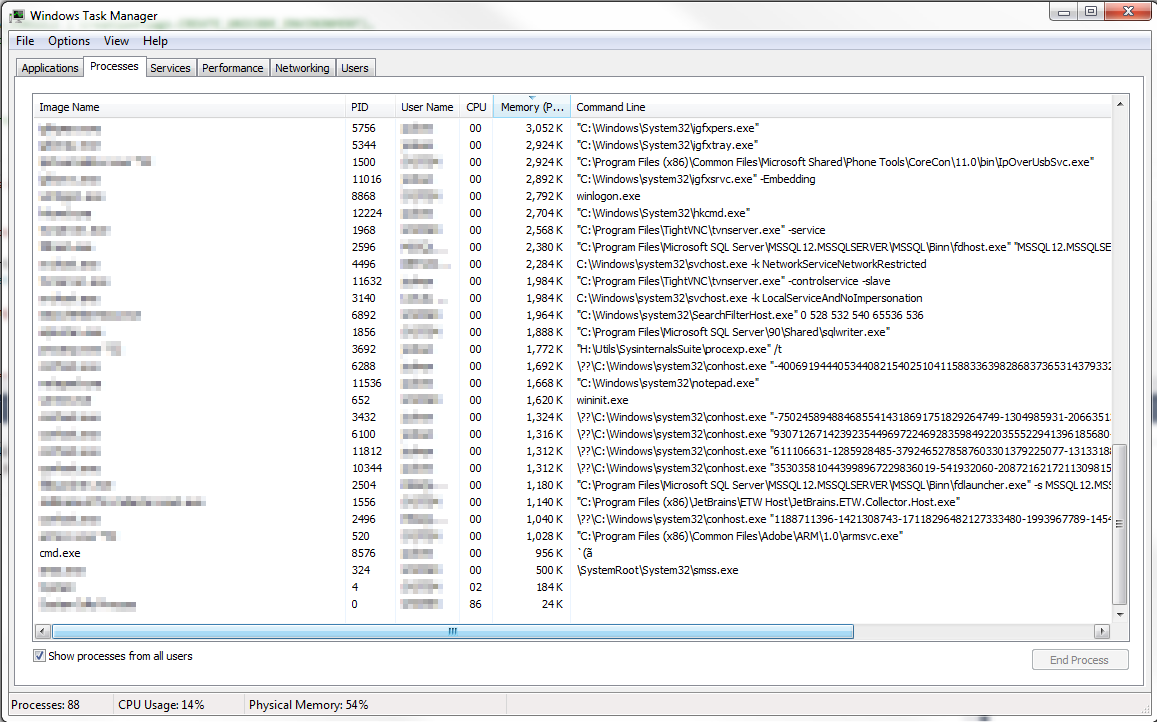
Task: Click the CPU Usage: 14% status entry
Action: tap(161, 705)
